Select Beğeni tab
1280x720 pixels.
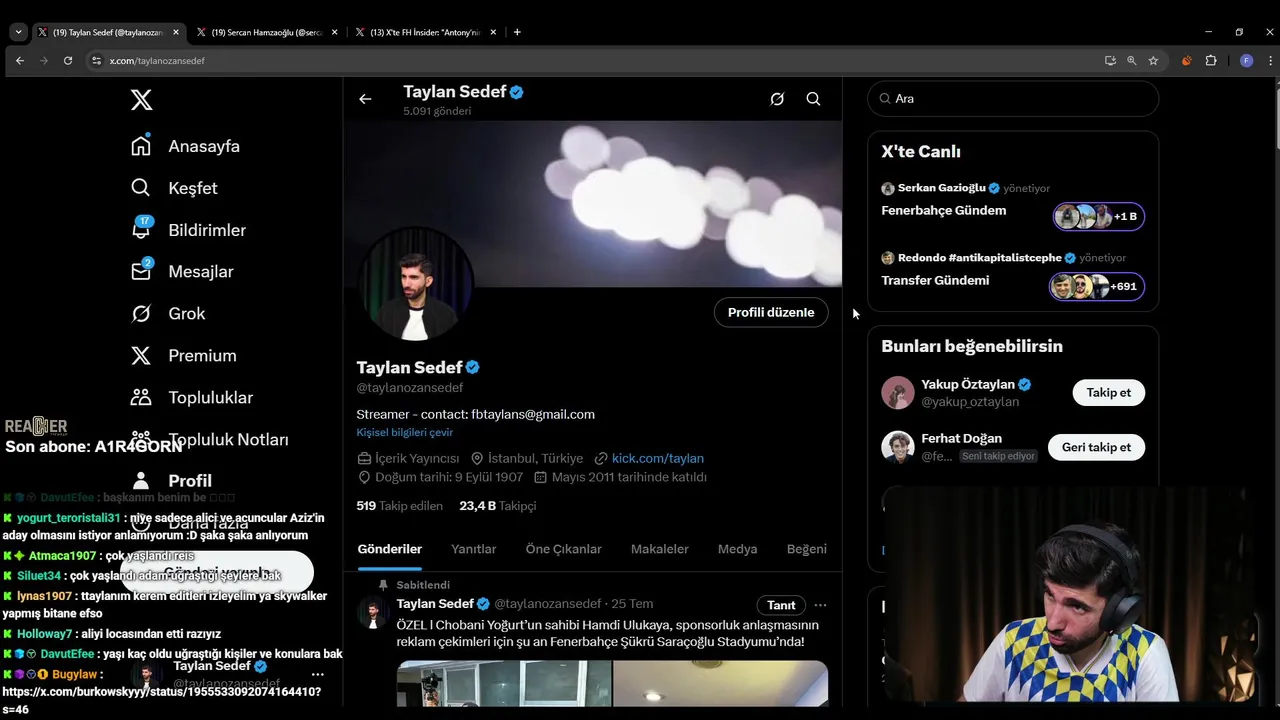807,549
